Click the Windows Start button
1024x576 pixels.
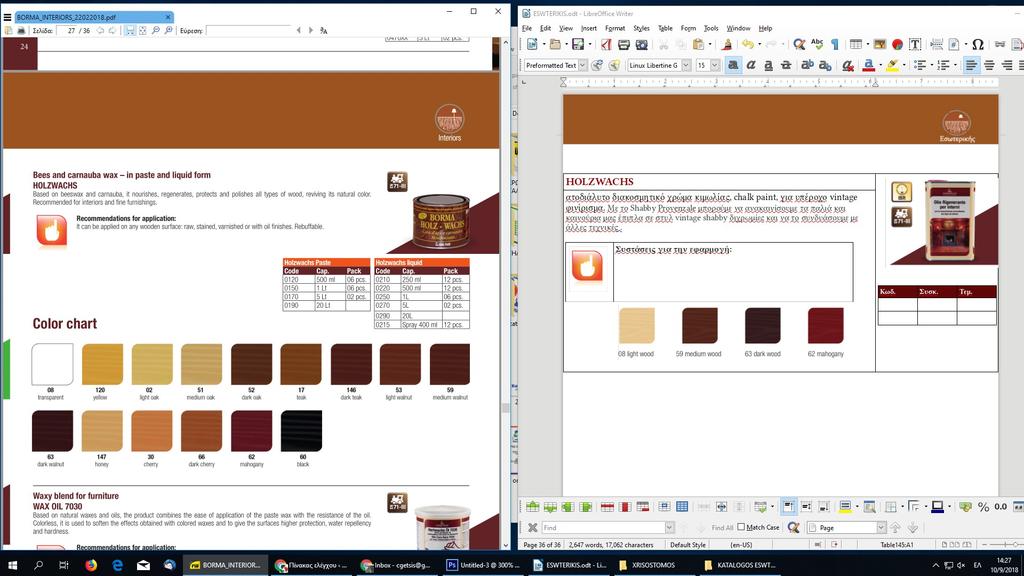pyautogui.click(x=12, y=565)
